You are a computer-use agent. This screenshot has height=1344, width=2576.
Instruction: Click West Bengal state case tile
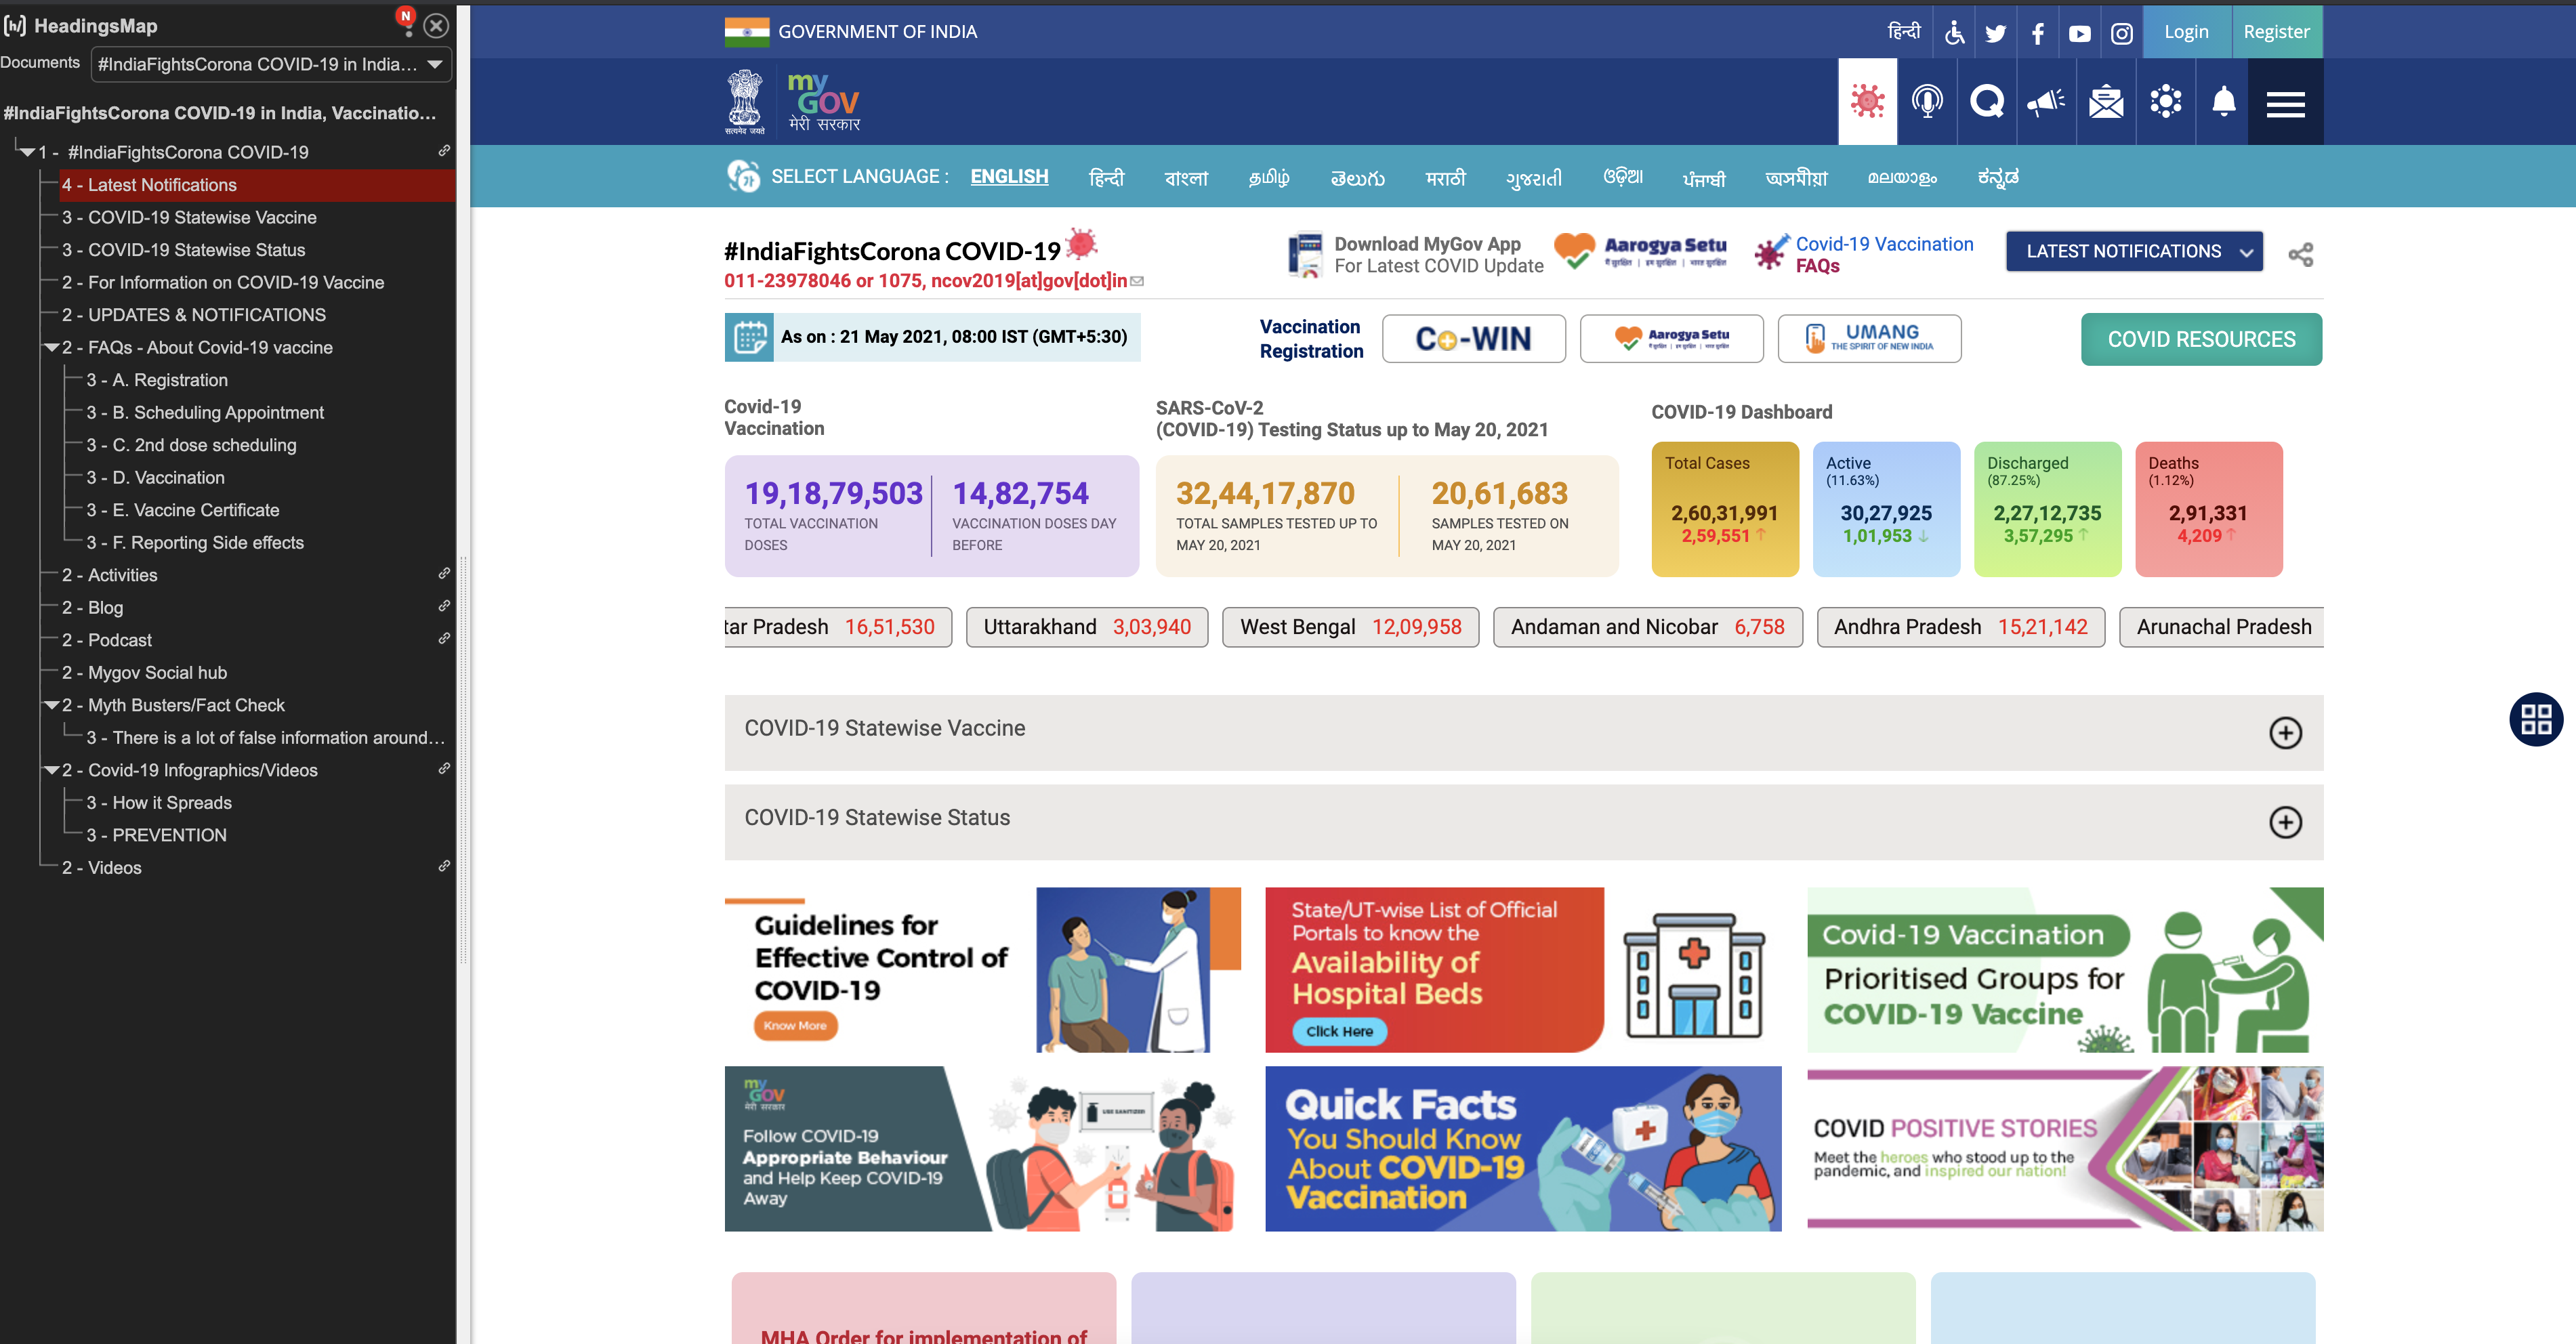click(1350, 627)
